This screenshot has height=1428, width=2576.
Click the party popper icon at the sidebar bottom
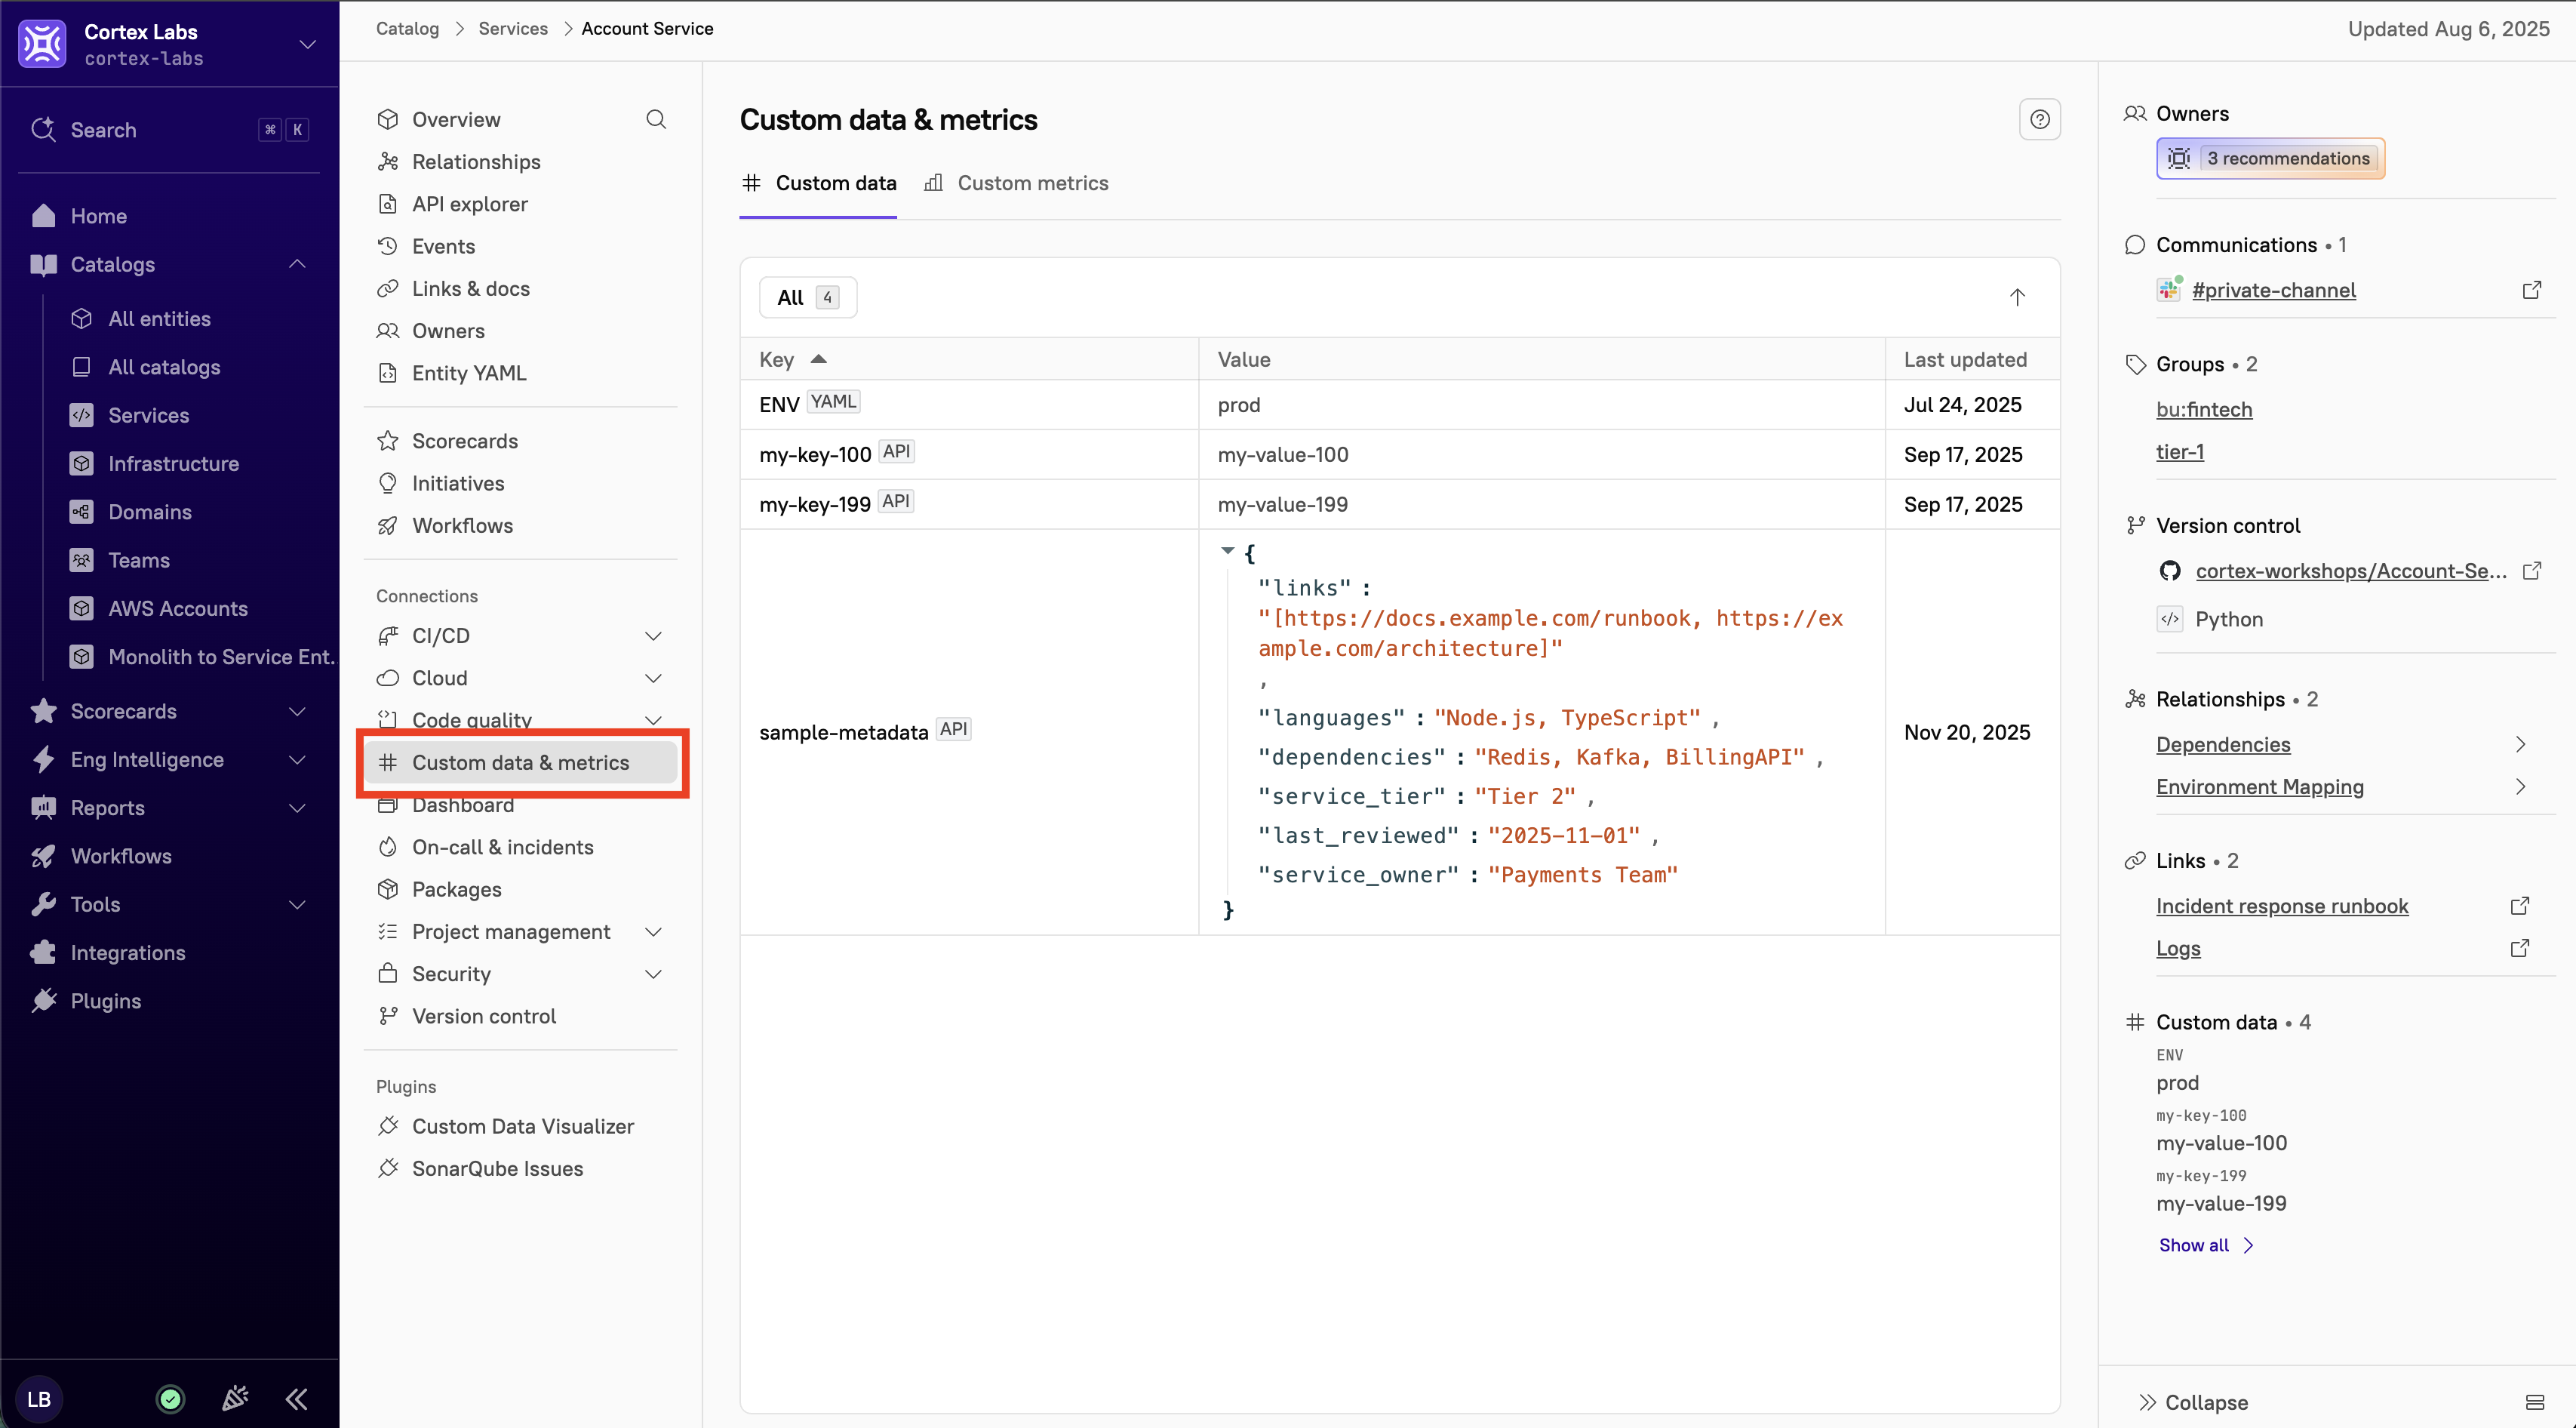coord(235,1399)
